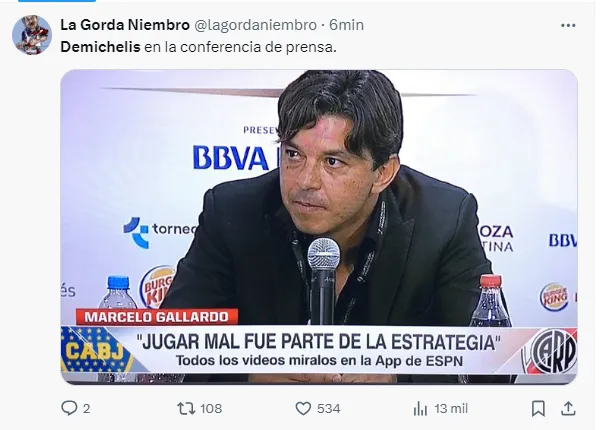Open the three-dot more options menu
Image resolution: width=602 pixels, height=430 pixels.
(x=568, y=25)
